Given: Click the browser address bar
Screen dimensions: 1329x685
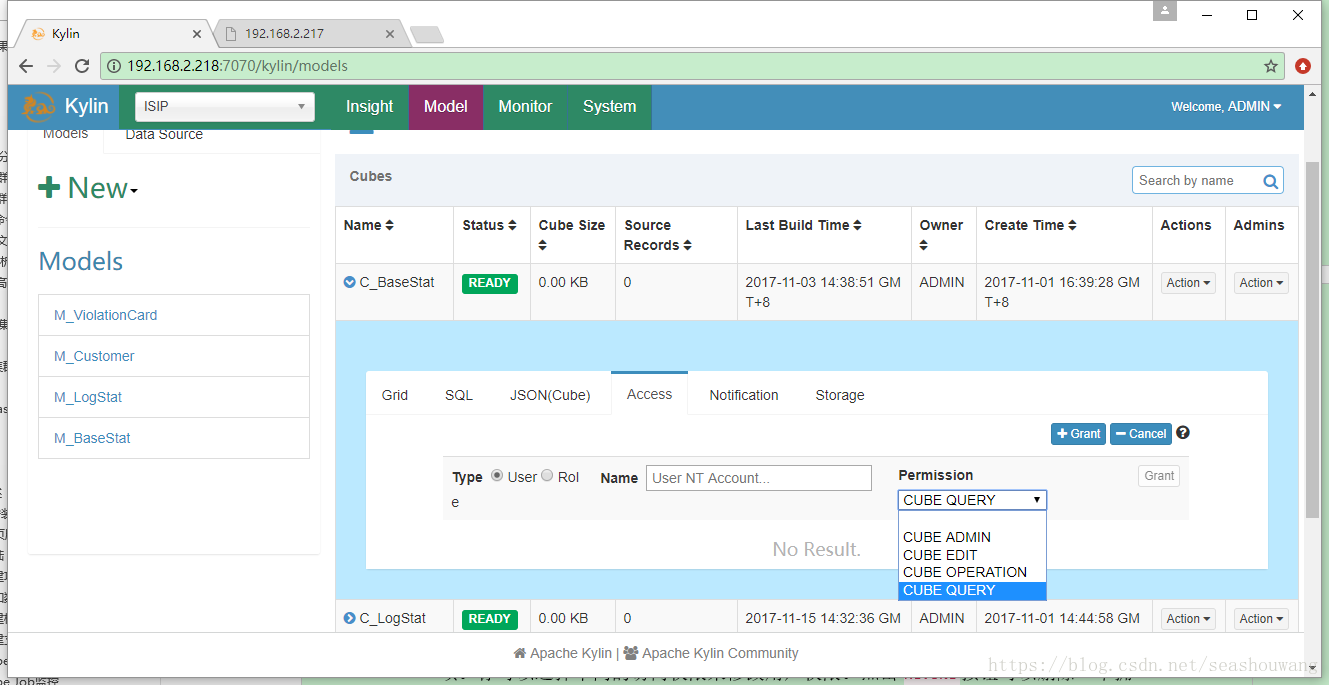Looking at the screenshot, I should click(x=690, y=66).
